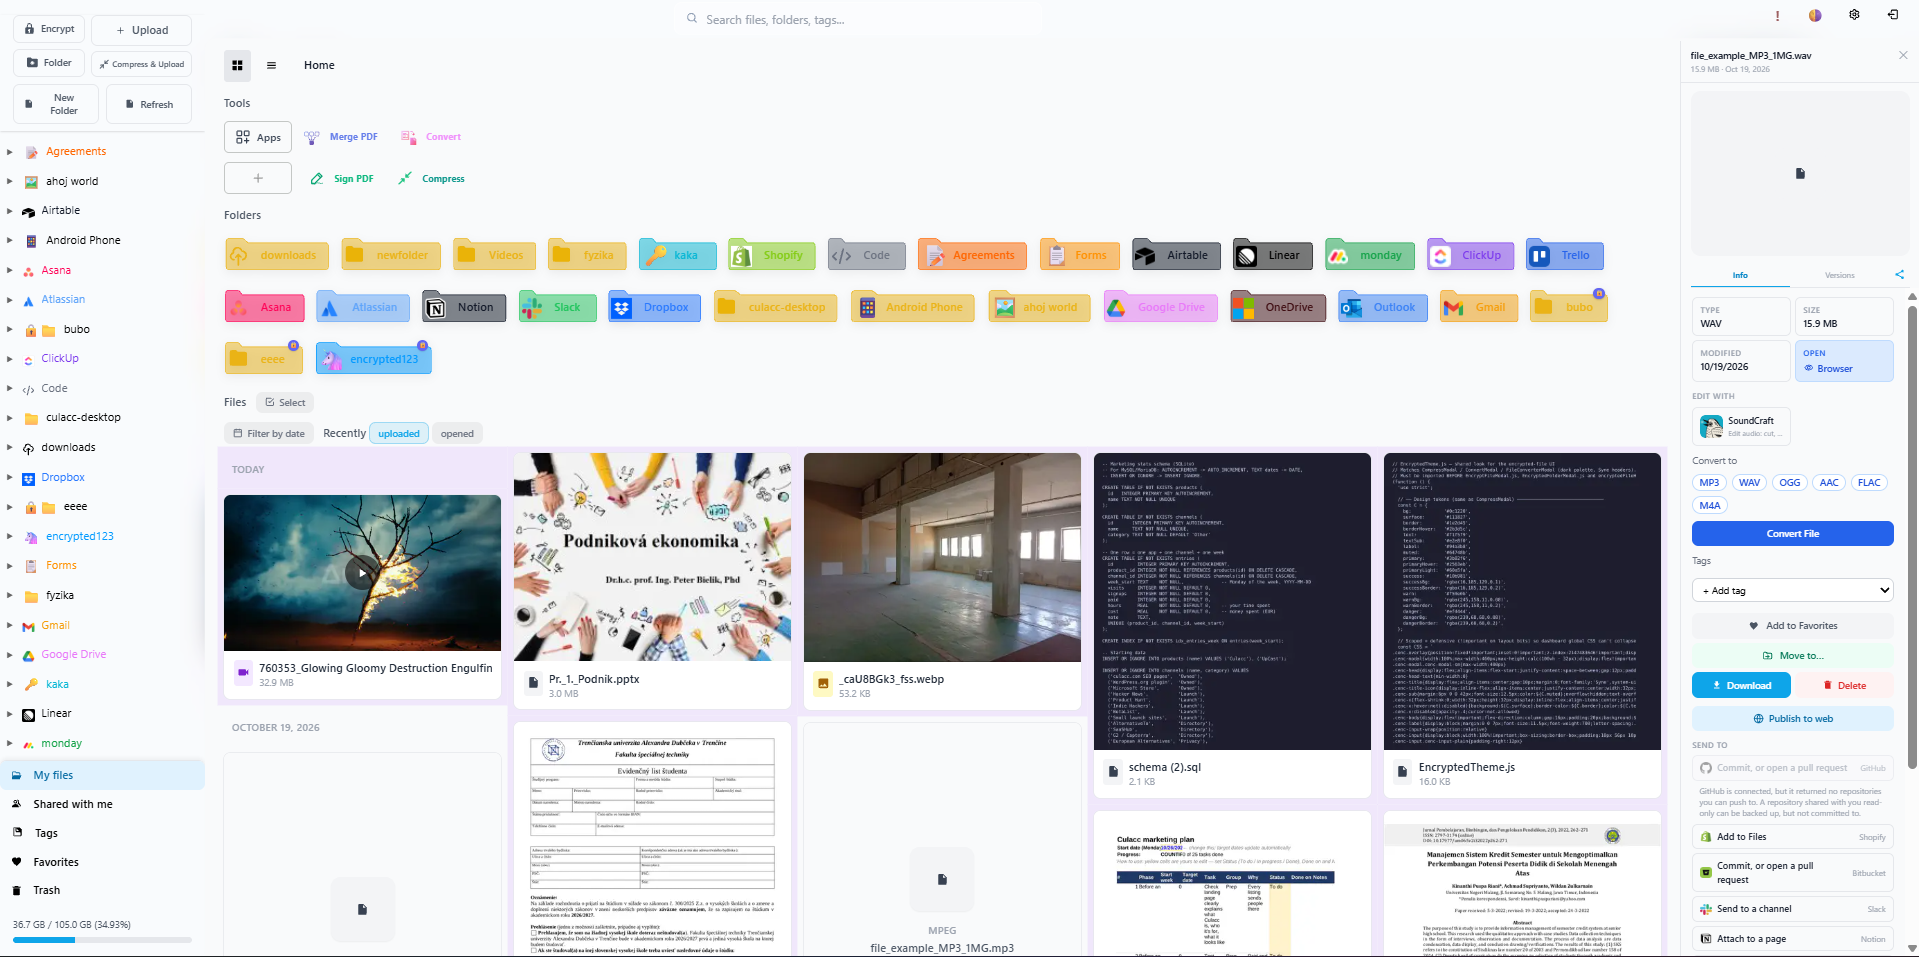Screen dimensions: 1919x957
Task: Click Publish to web
Action: click(x=1793, y=719)
